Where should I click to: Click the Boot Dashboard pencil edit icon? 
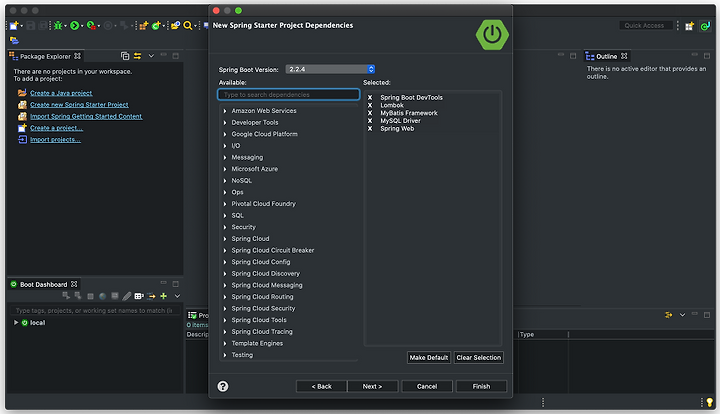127,297
